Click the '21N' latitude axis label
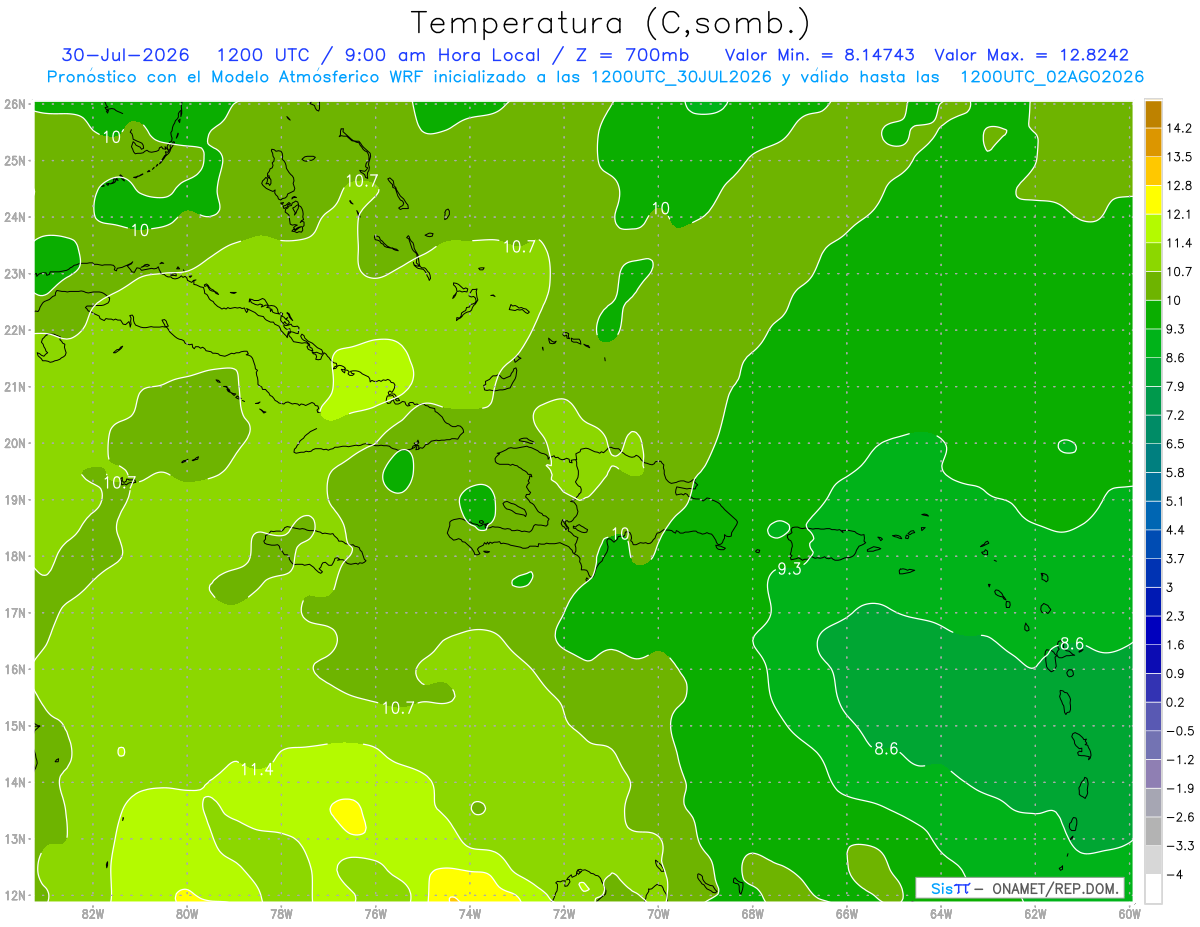 coord(15,387)
